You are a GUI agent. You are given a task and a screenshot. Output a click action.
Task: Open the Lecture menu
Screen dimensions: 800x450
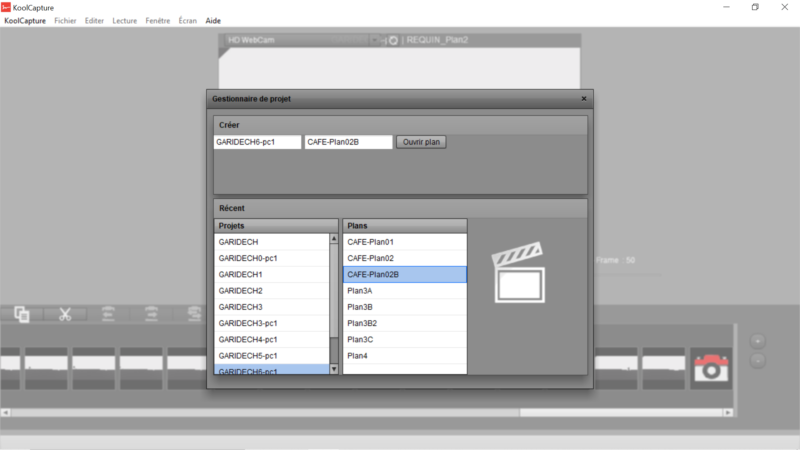click(125, 20)
